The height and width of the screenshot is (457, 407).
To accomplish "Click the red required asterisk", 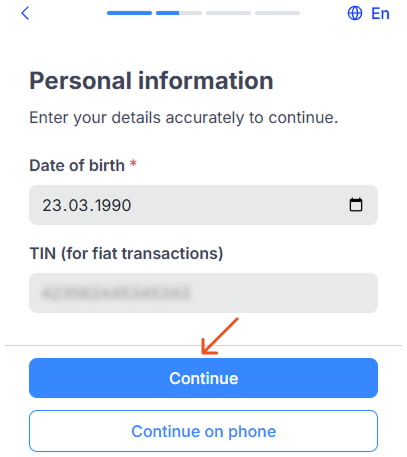I will 133,163.
